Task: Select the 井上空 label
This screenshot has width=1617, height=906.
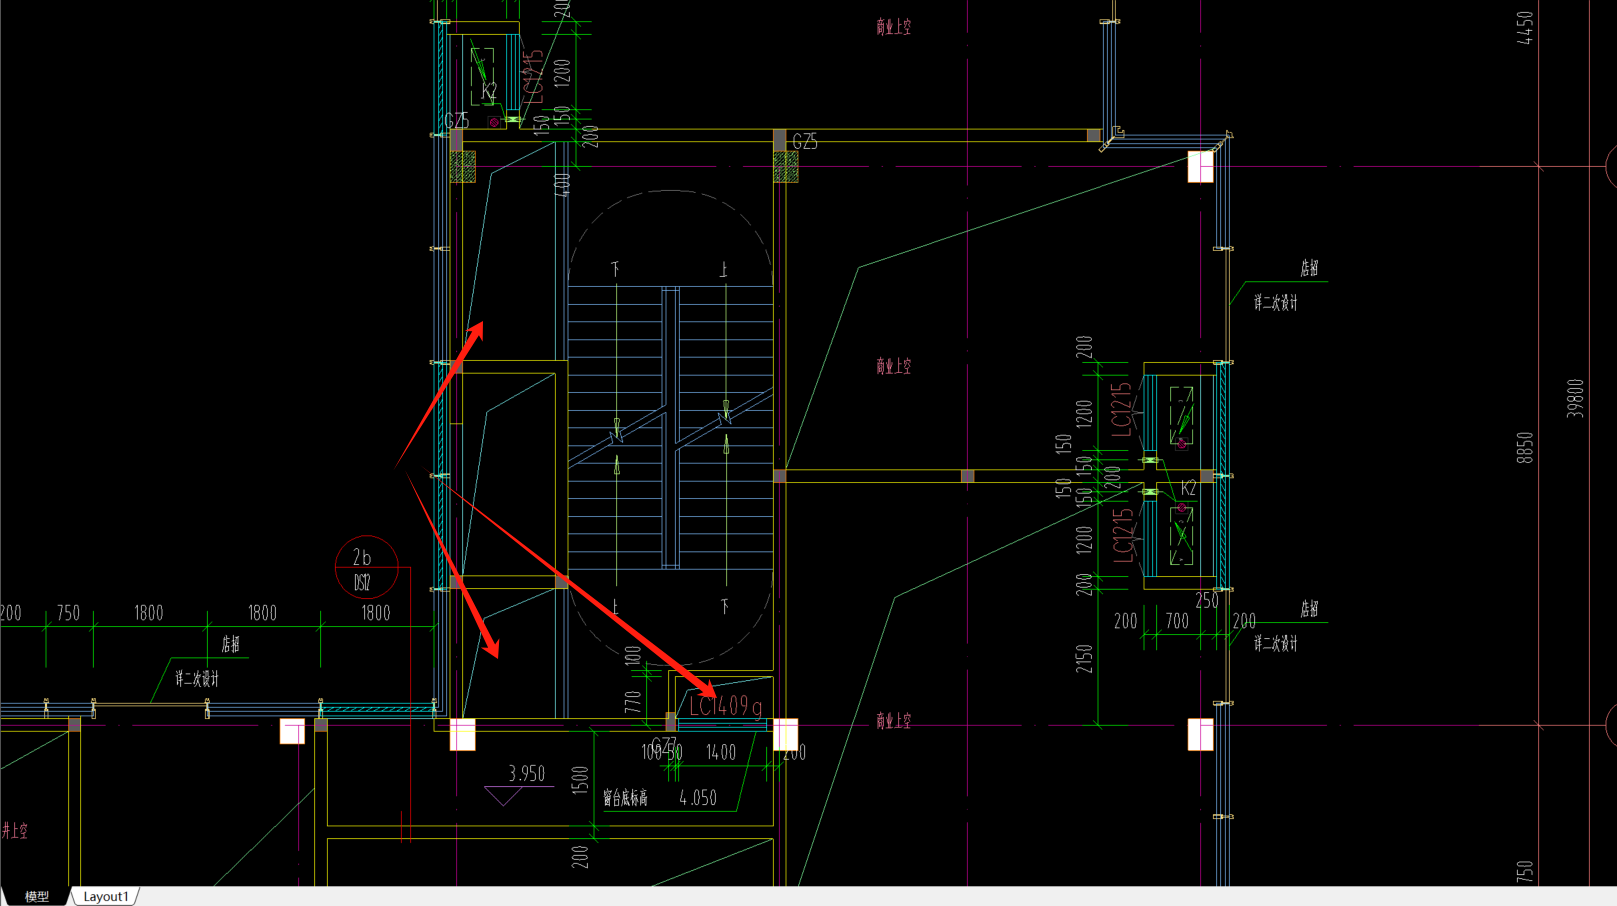Action: [x=14, y=830]
